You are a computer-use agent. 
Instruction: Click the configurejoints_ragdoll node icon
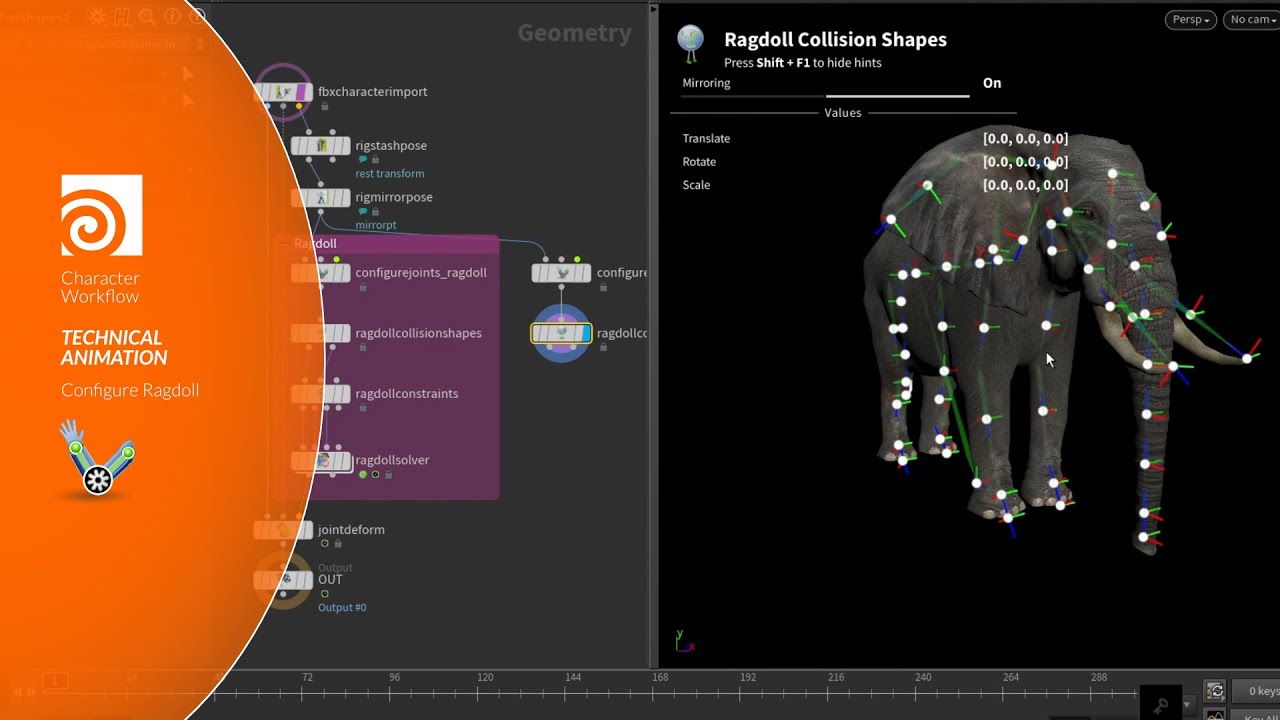click(x=321, y=273)
